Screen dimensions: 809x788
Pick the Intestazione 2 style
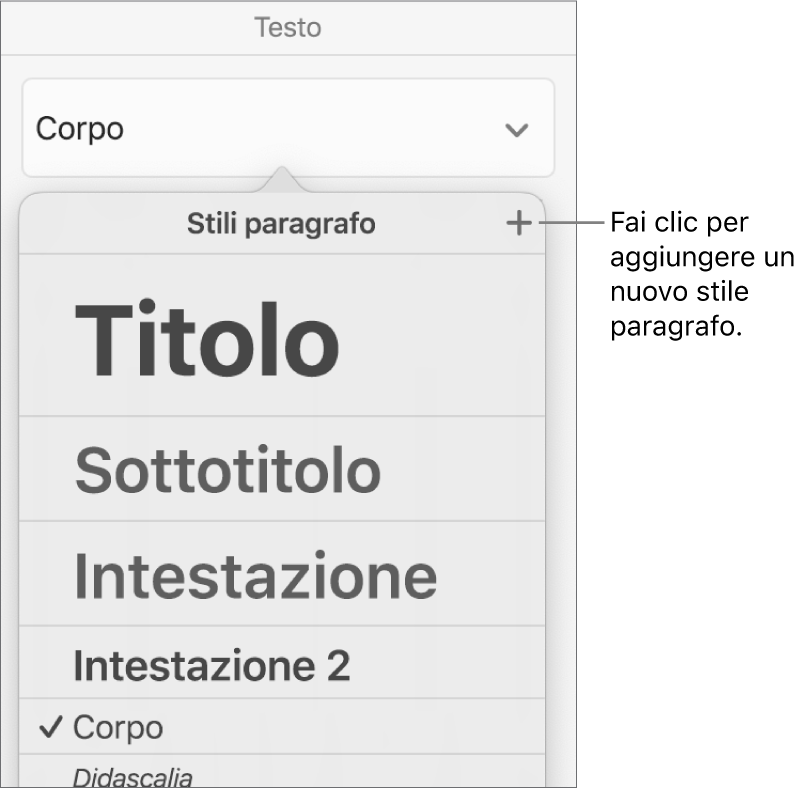point(212,665)
